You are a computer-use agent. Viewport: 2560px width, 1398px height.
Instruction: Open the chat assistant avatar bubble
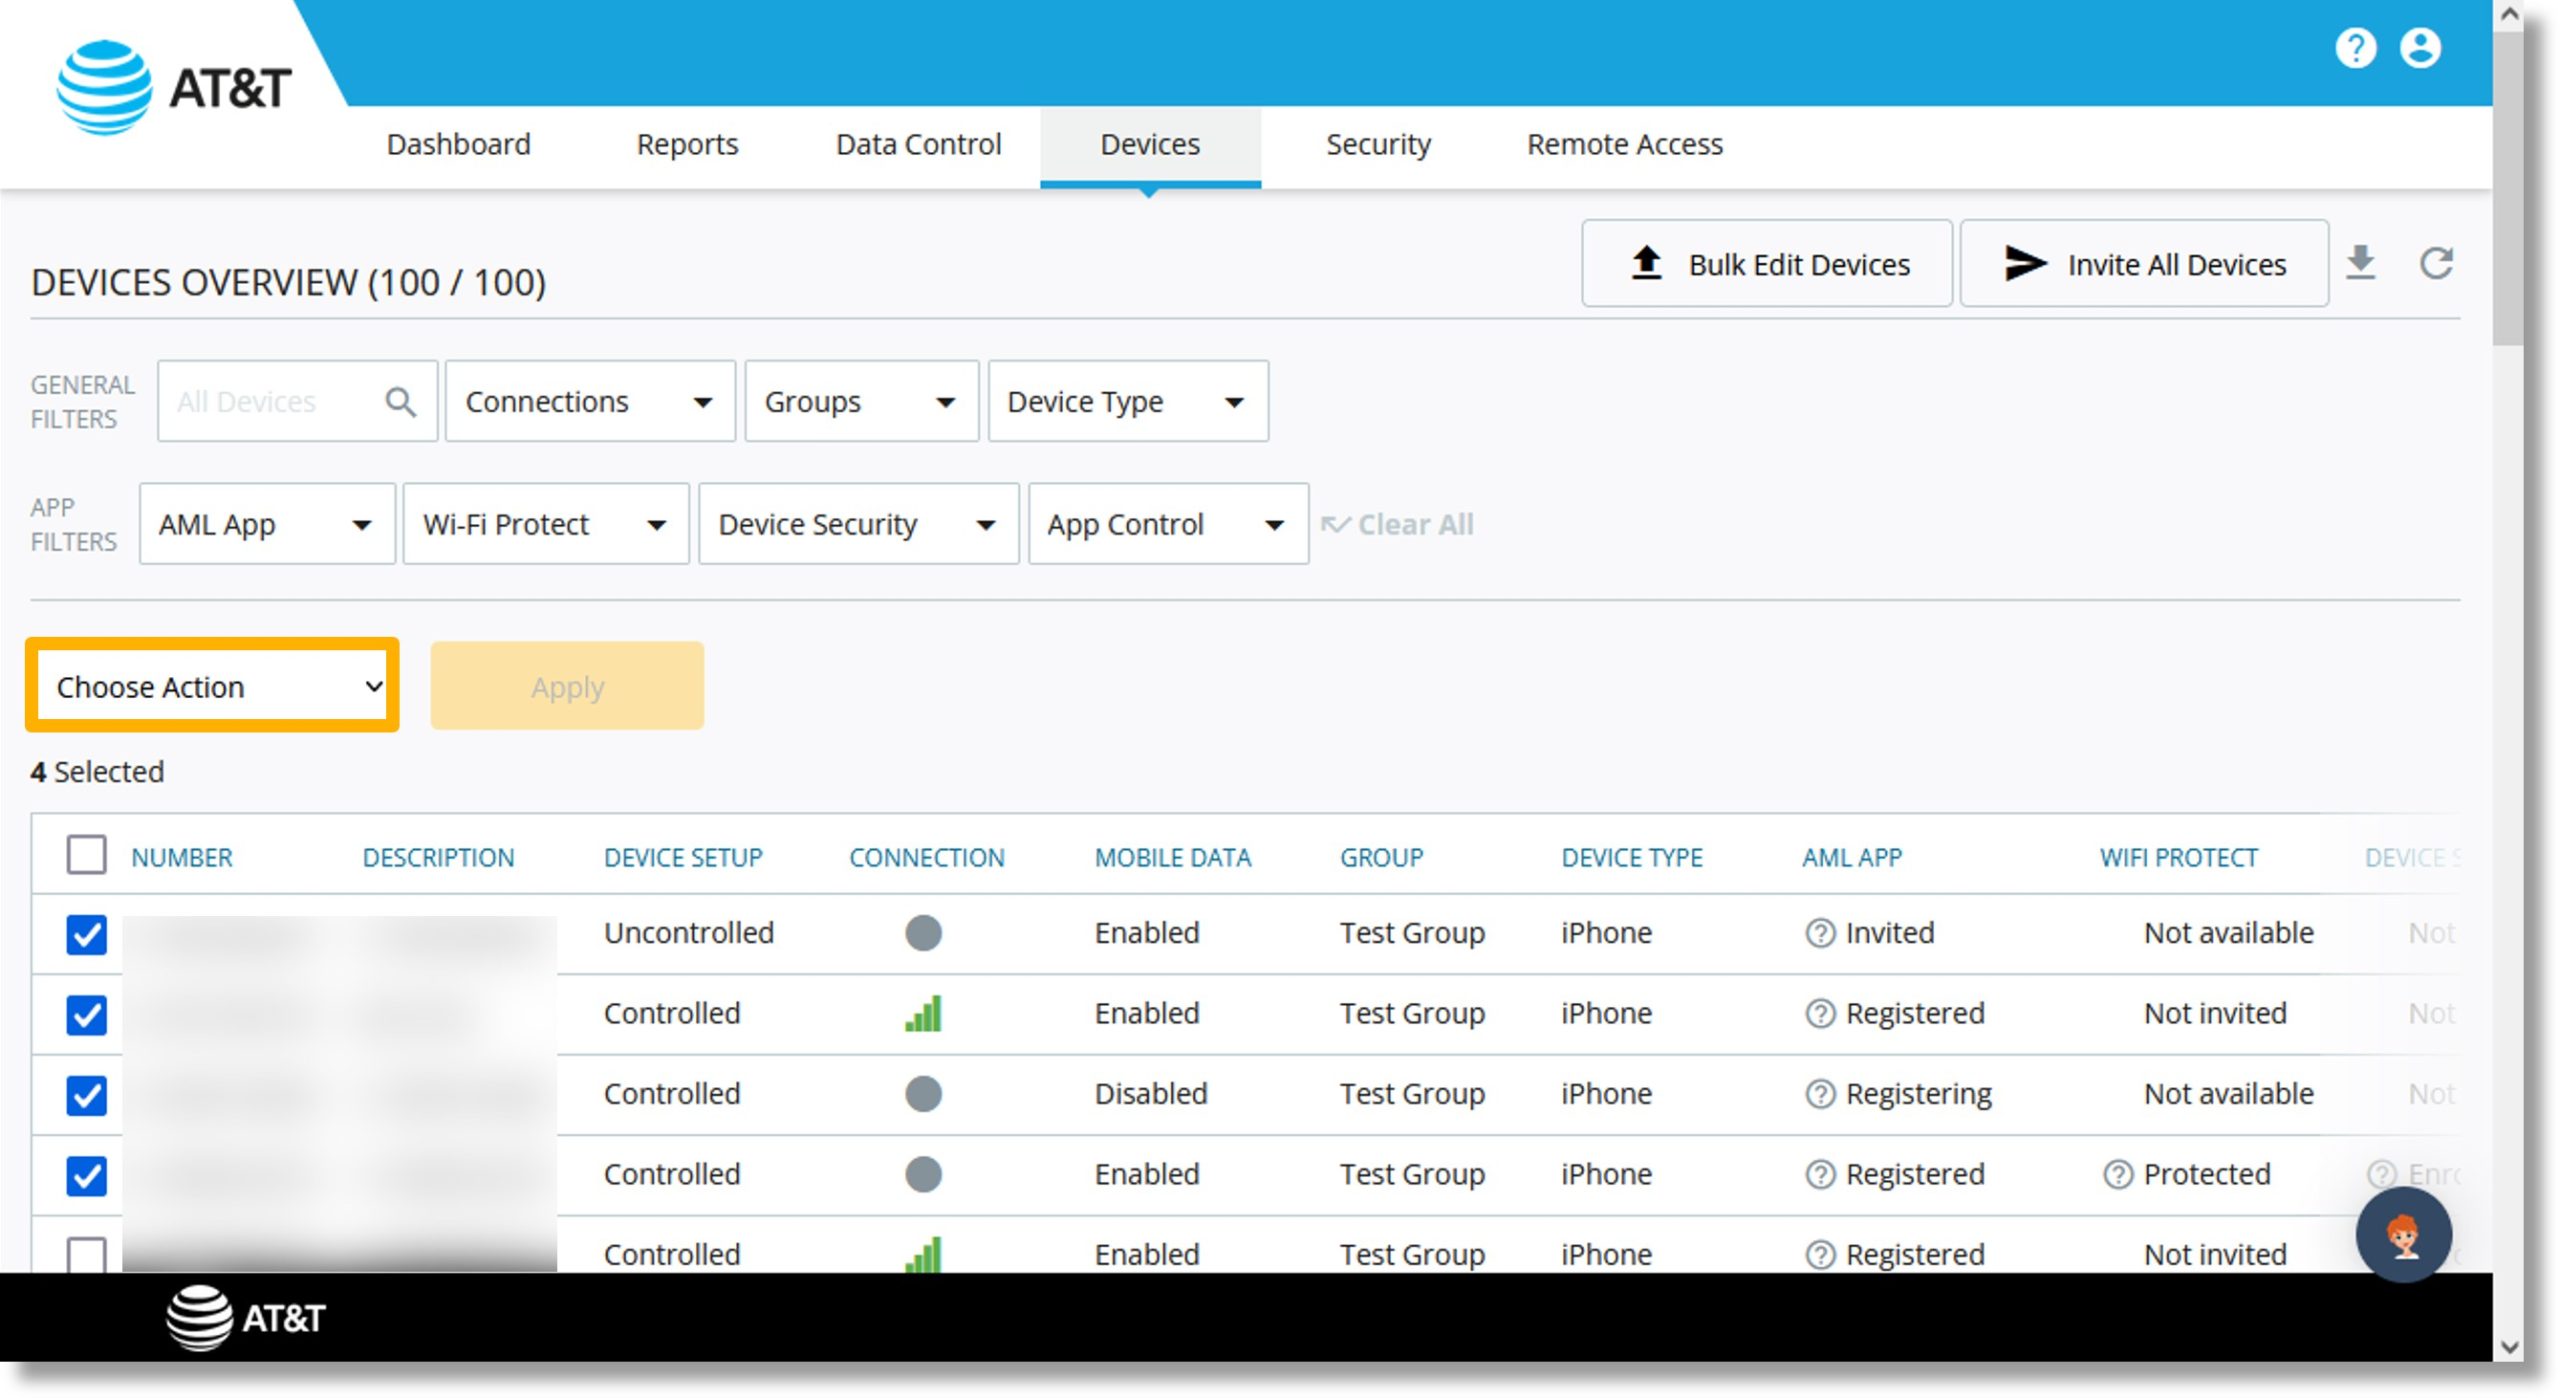coord(2402,1234)
